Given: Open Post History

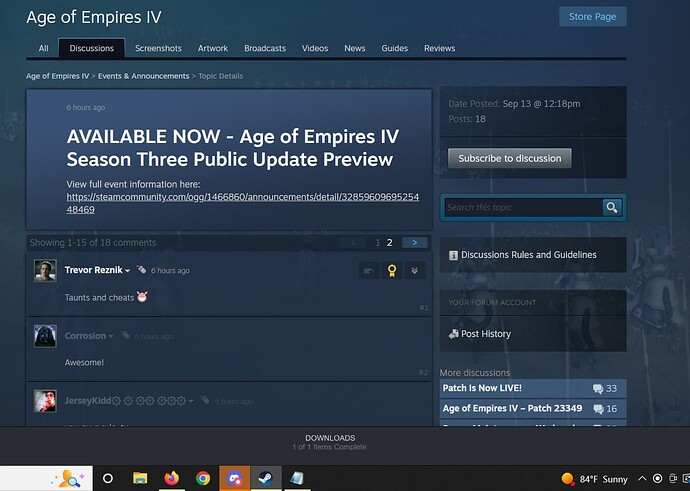Looking at the screenshot, I should click(x=486, y=334).
